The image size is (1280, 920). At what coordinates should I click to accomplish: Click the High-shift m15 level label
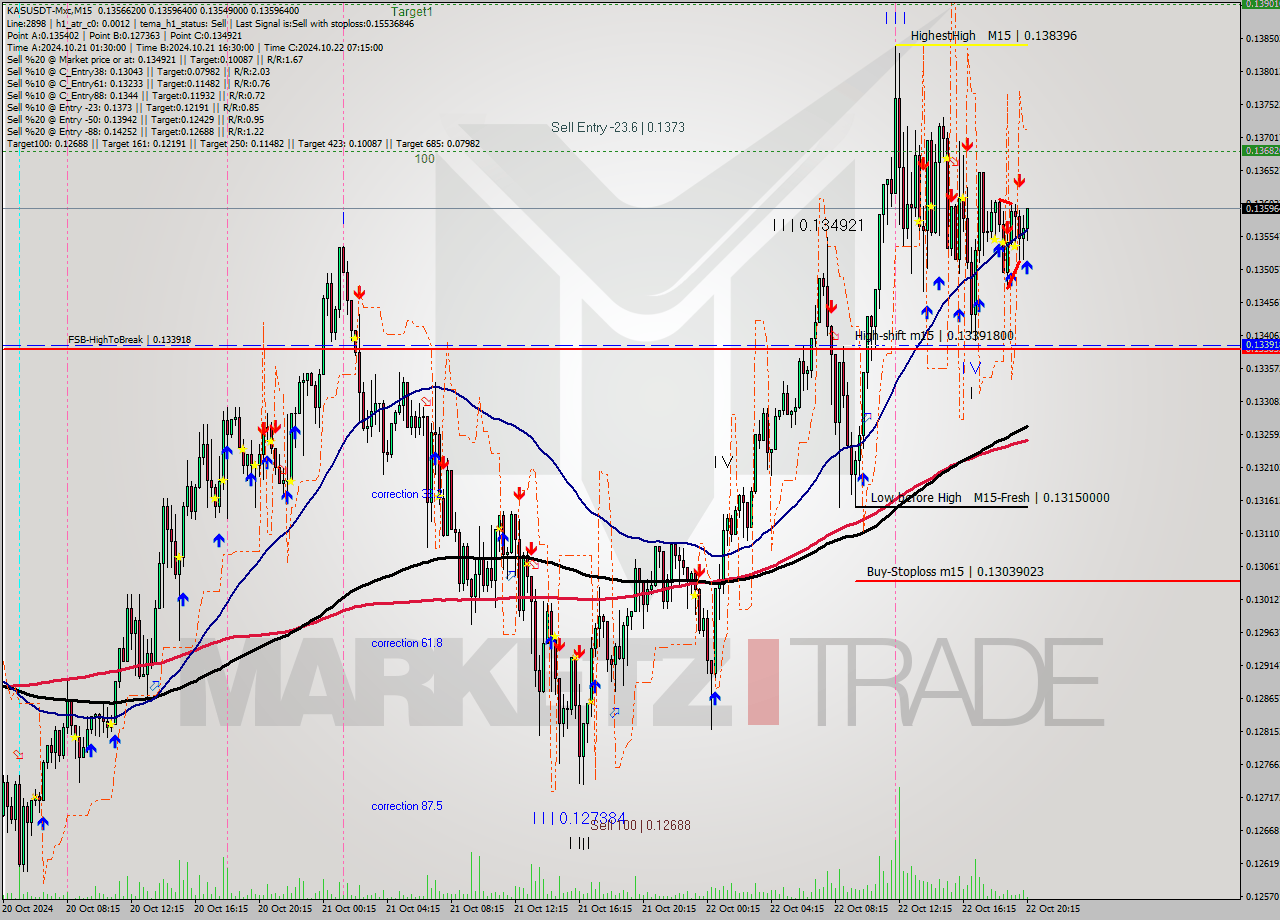click(x=934, y=336)
